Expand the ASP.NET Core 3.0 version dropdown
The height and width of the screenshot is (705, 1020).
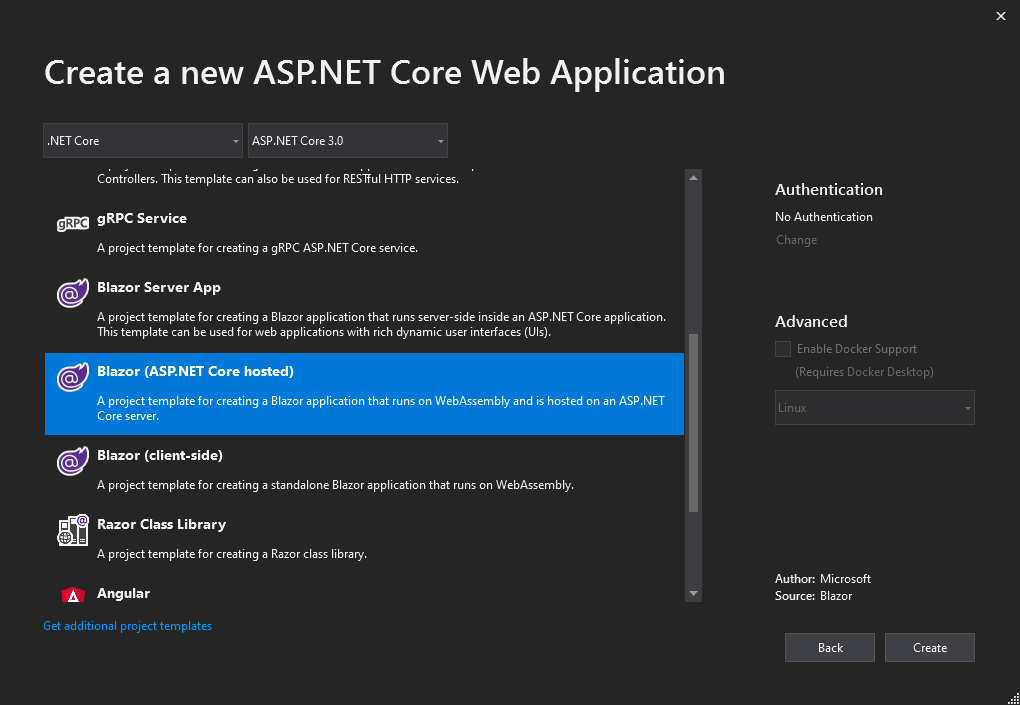coord(347,141)
